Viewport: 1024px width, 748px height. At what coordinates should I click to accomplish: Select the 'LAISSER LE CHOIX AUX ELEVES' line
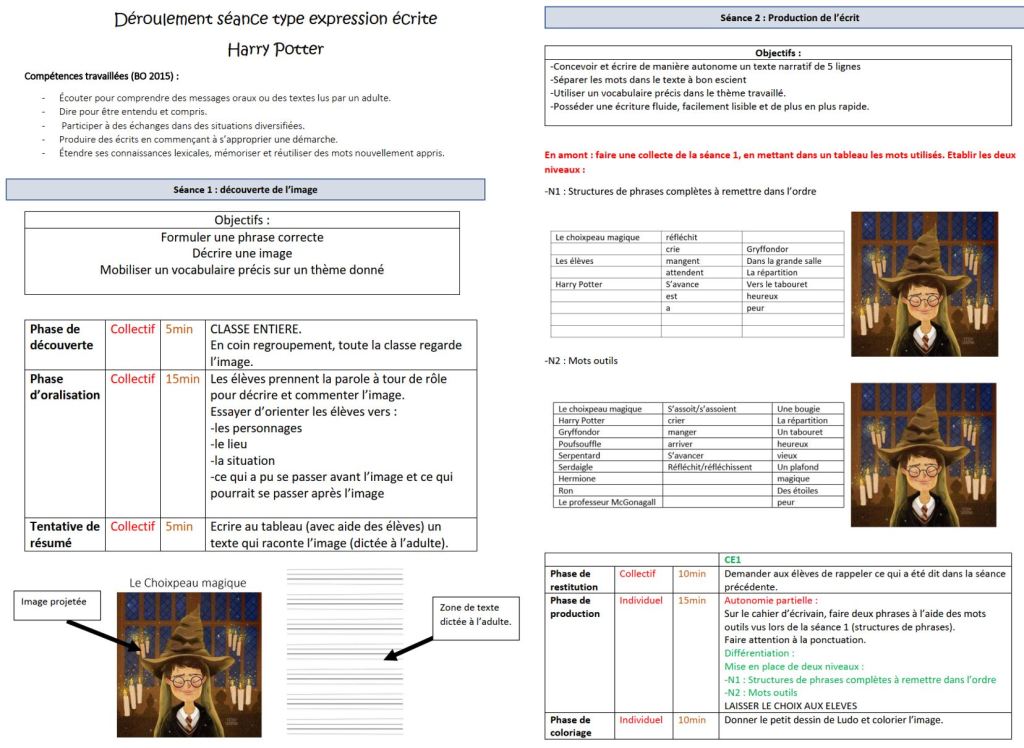[790, 706]
